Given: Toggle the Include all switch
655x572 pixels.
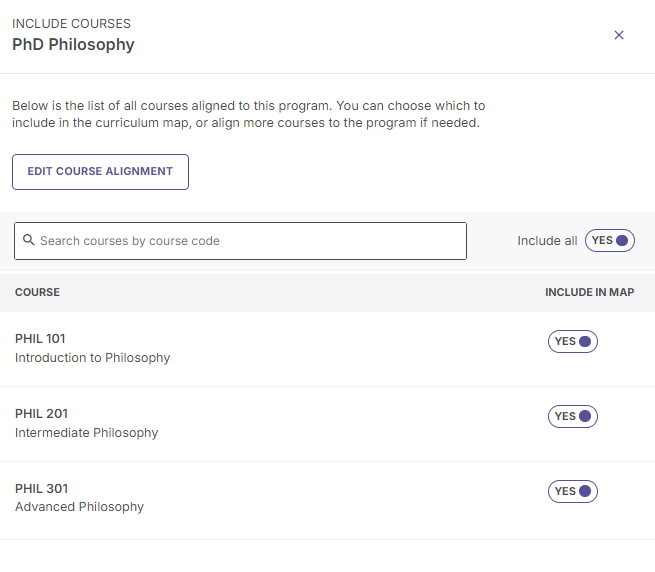Looking at the screenshot, I should 609,240.
